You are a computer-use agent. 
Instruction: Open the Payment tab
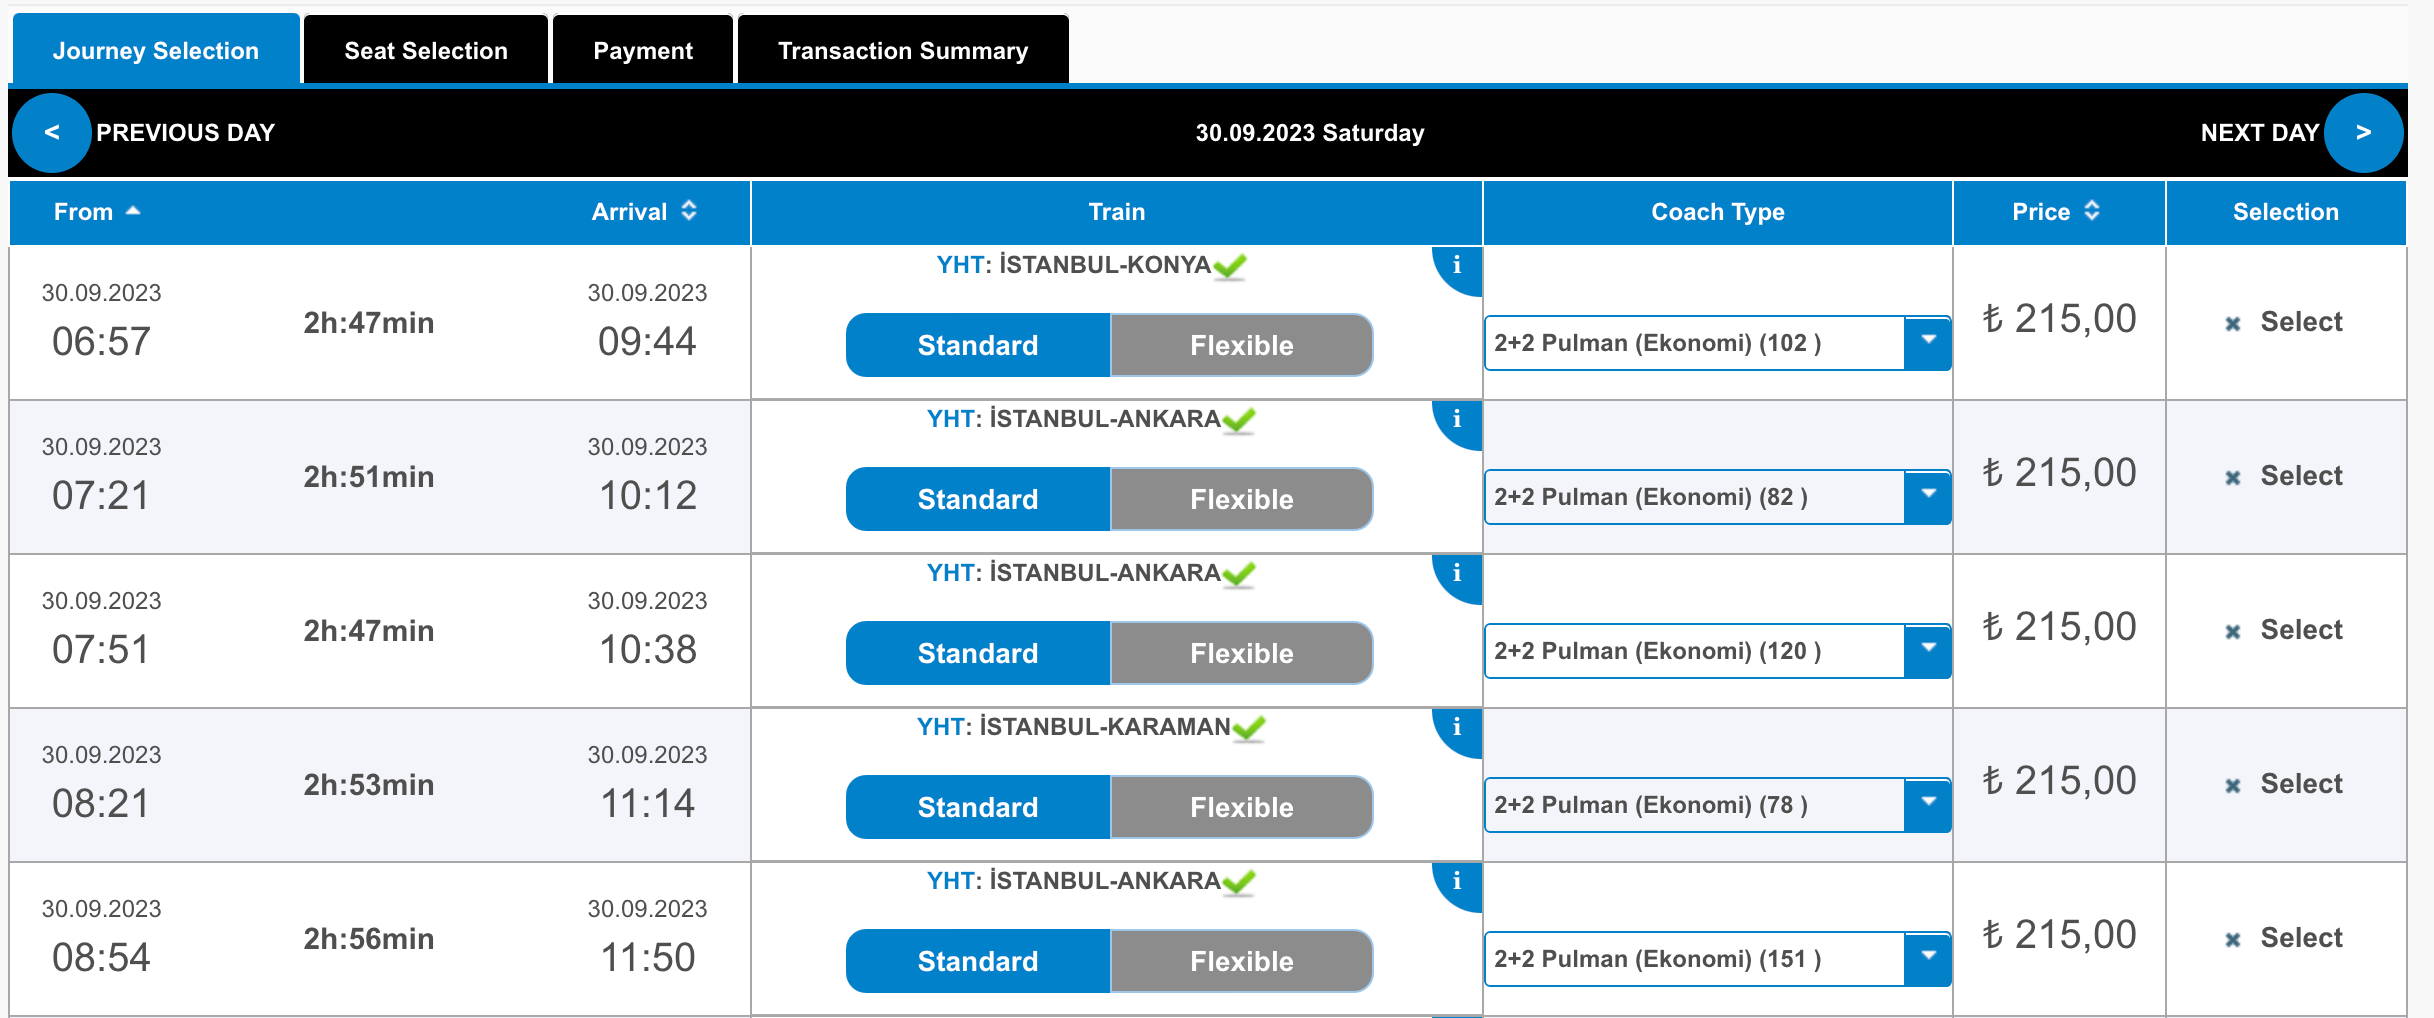643,50
